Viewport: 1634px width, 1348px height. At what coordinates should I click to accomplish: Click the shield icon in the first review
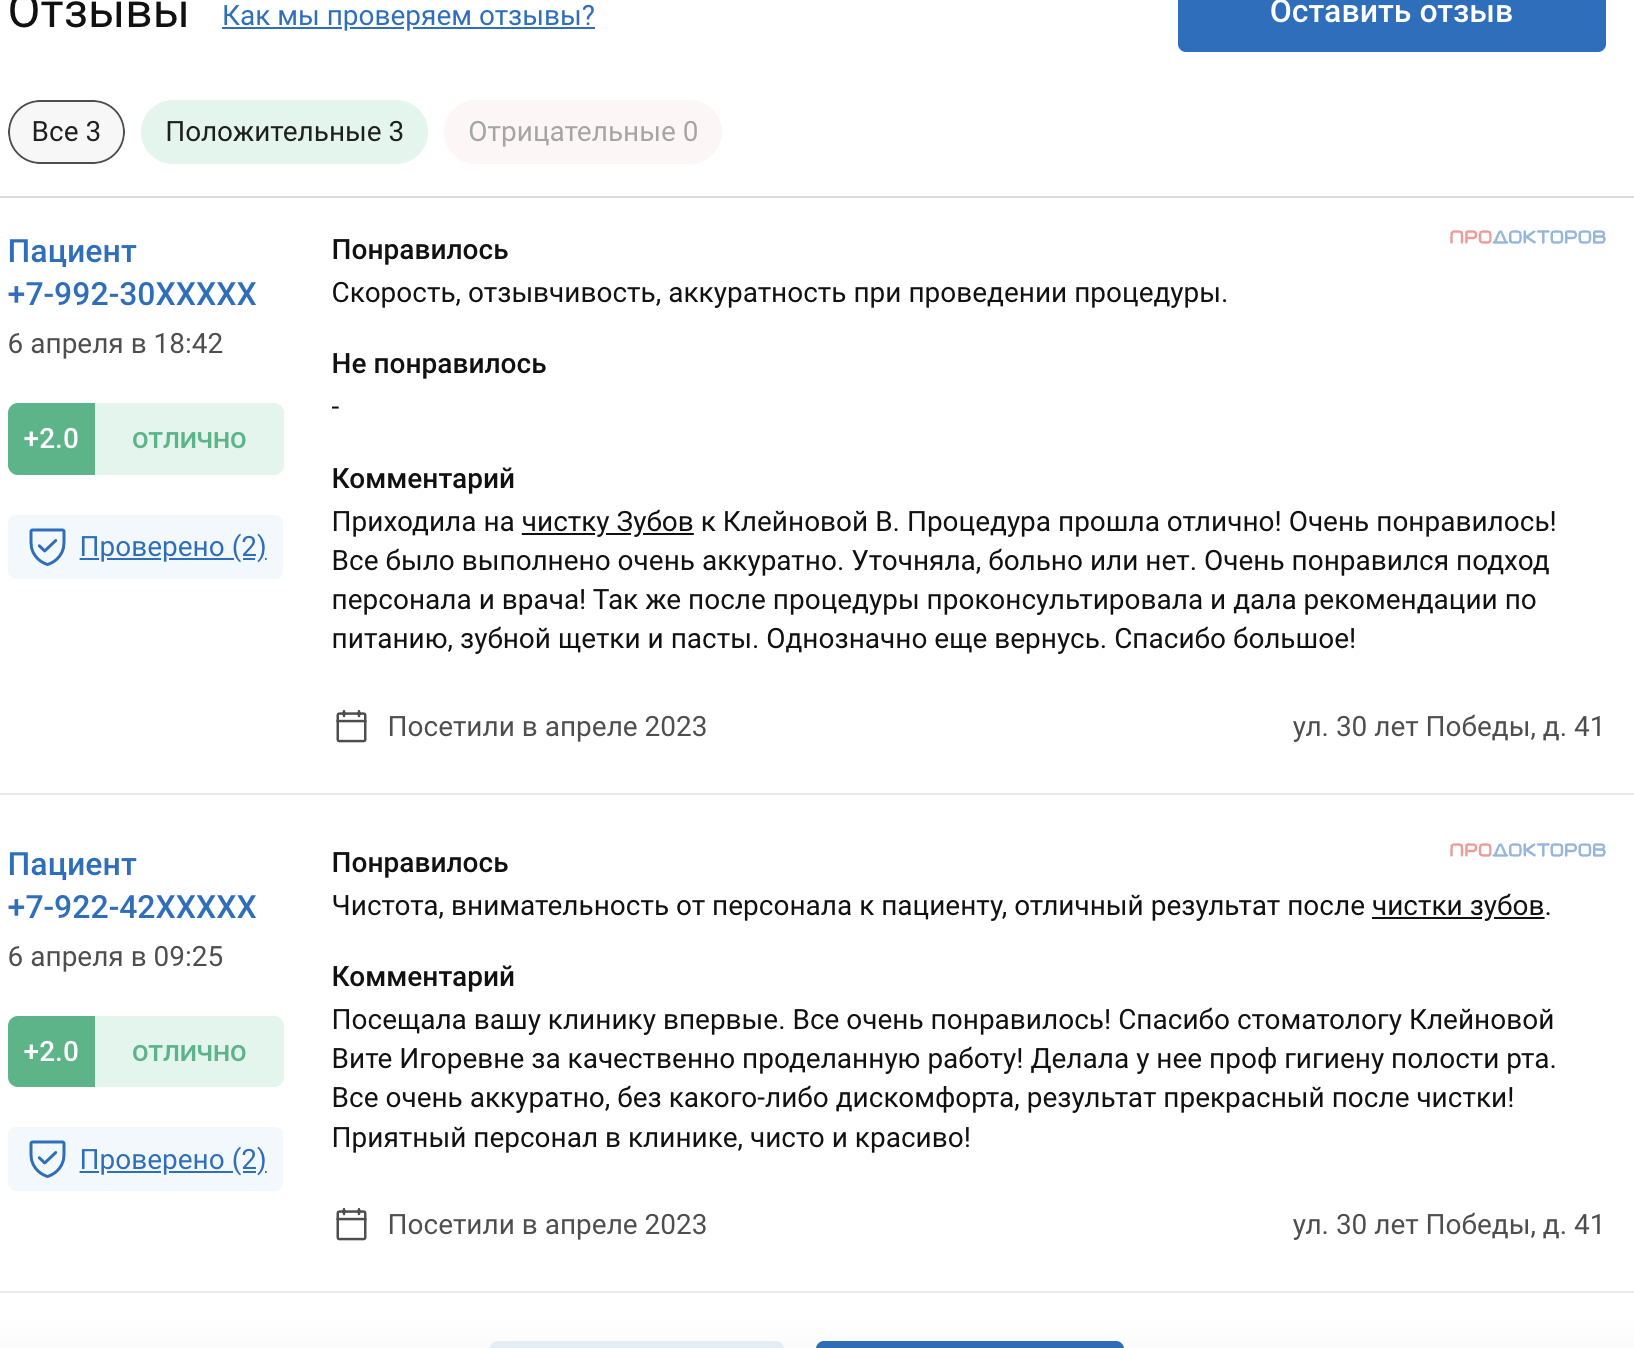pyautogui.click(x=47, y=547)
